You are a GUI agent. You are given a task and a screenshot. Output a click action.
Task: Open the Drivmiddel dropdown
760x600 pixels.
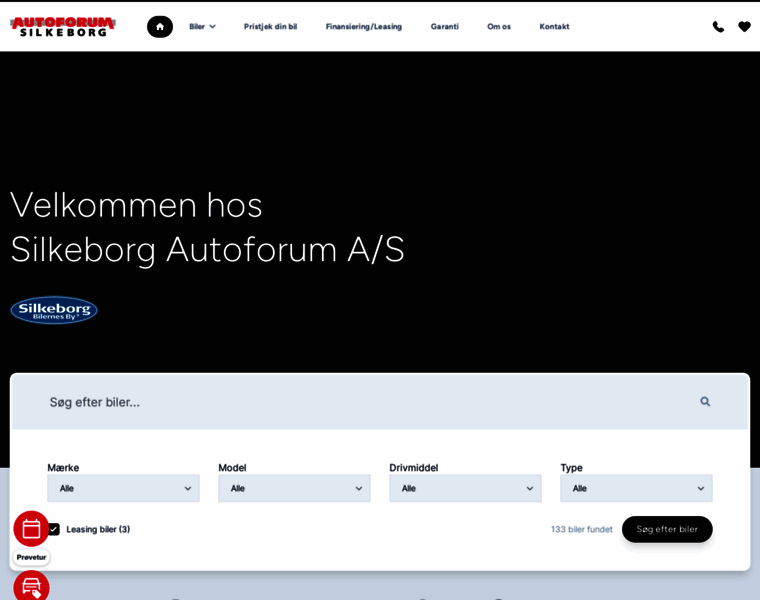(465, 488)
